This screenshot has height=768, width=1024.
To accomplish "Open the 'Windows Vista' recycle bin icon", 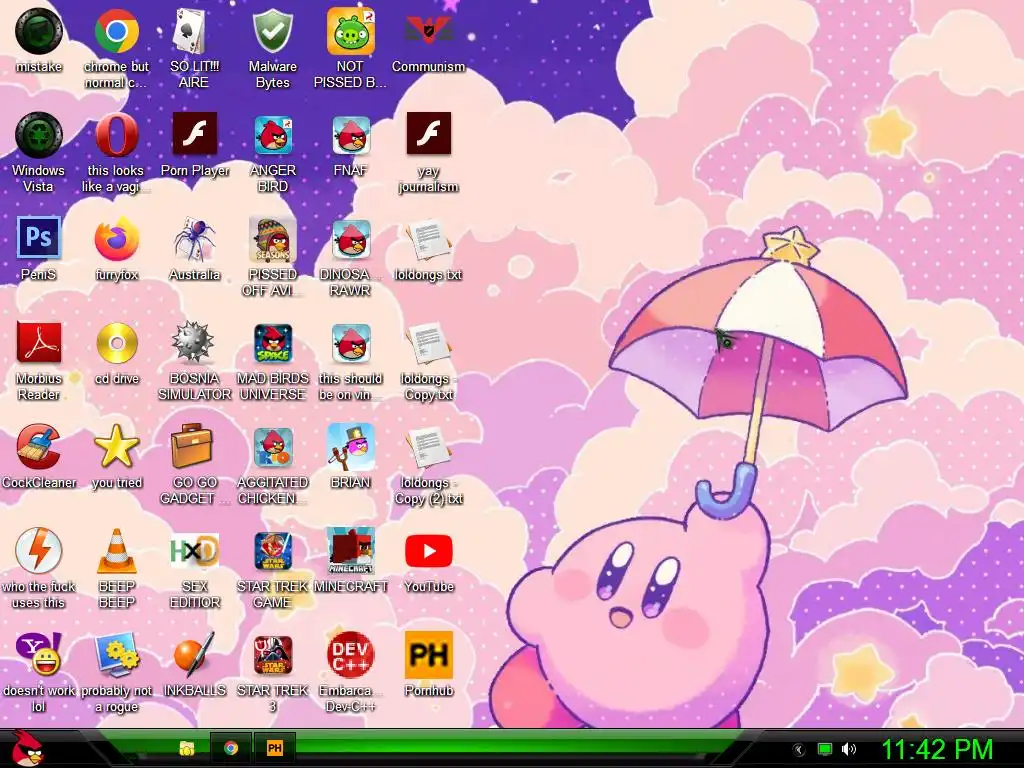I will pyautogui.click(x=39, y=135).
